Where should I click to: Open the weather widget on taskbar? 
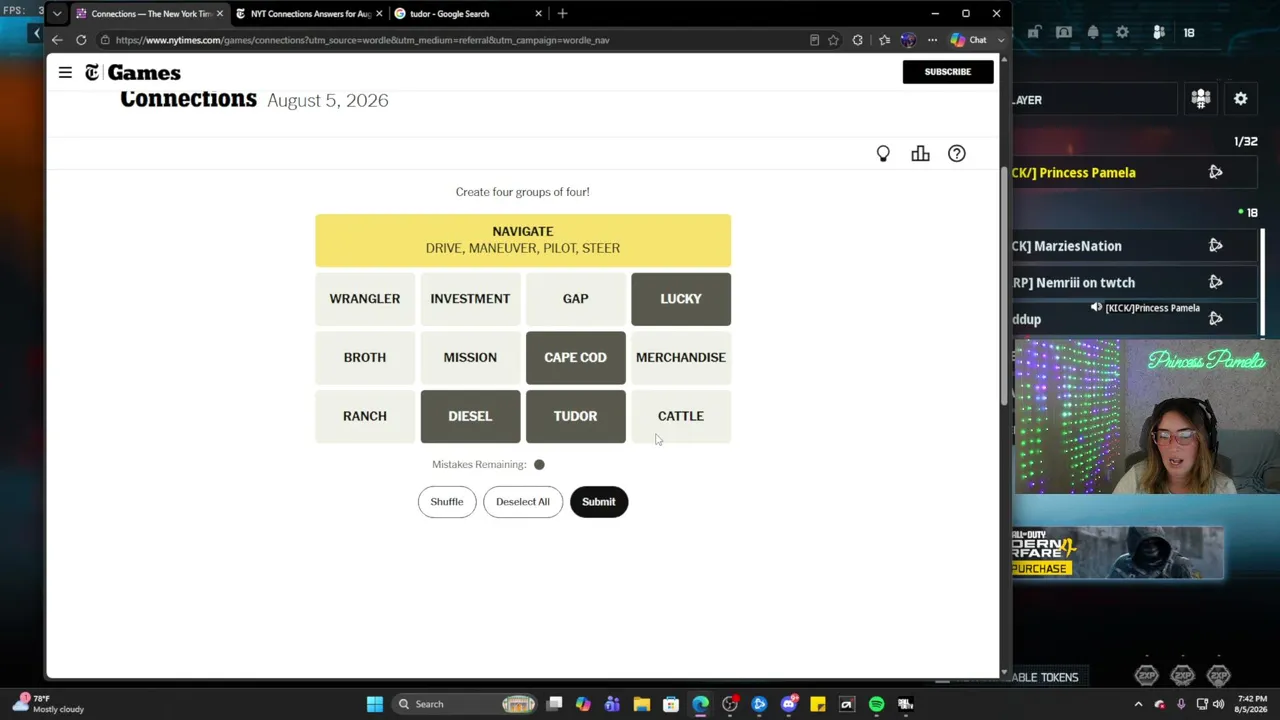[x=50, y=704]
